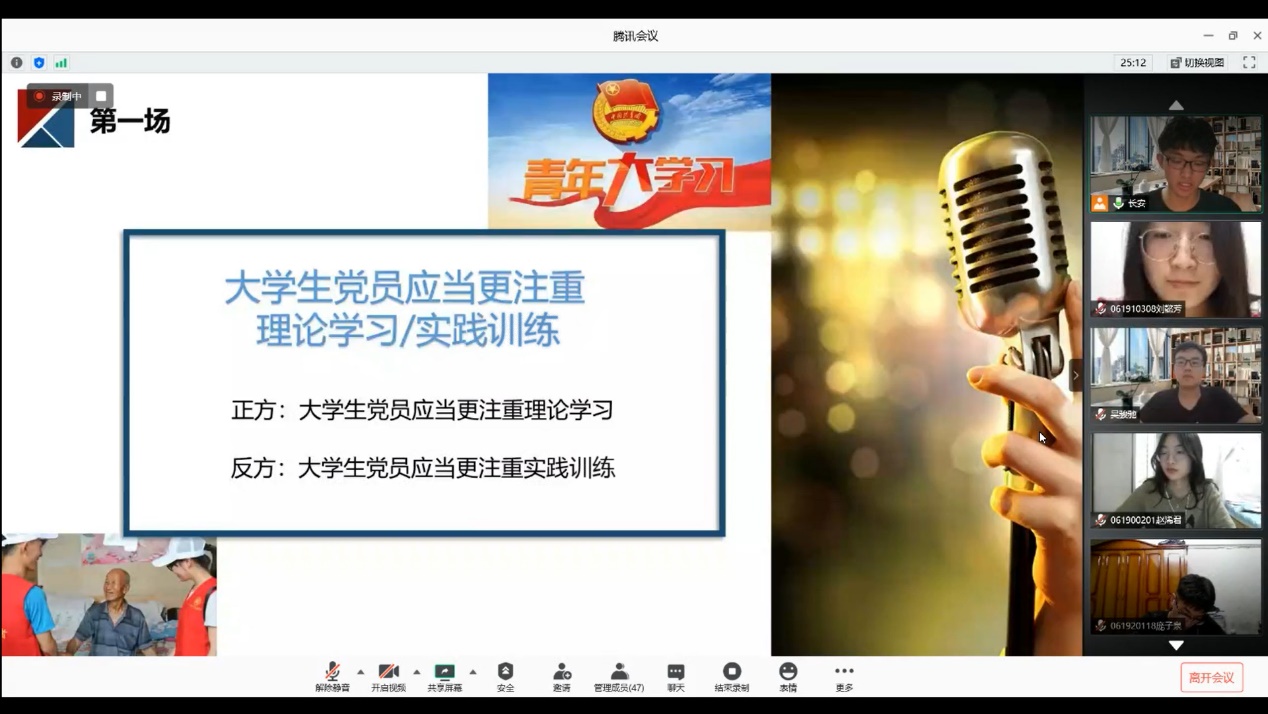Click the blue security shield icon

coord(39,62)
